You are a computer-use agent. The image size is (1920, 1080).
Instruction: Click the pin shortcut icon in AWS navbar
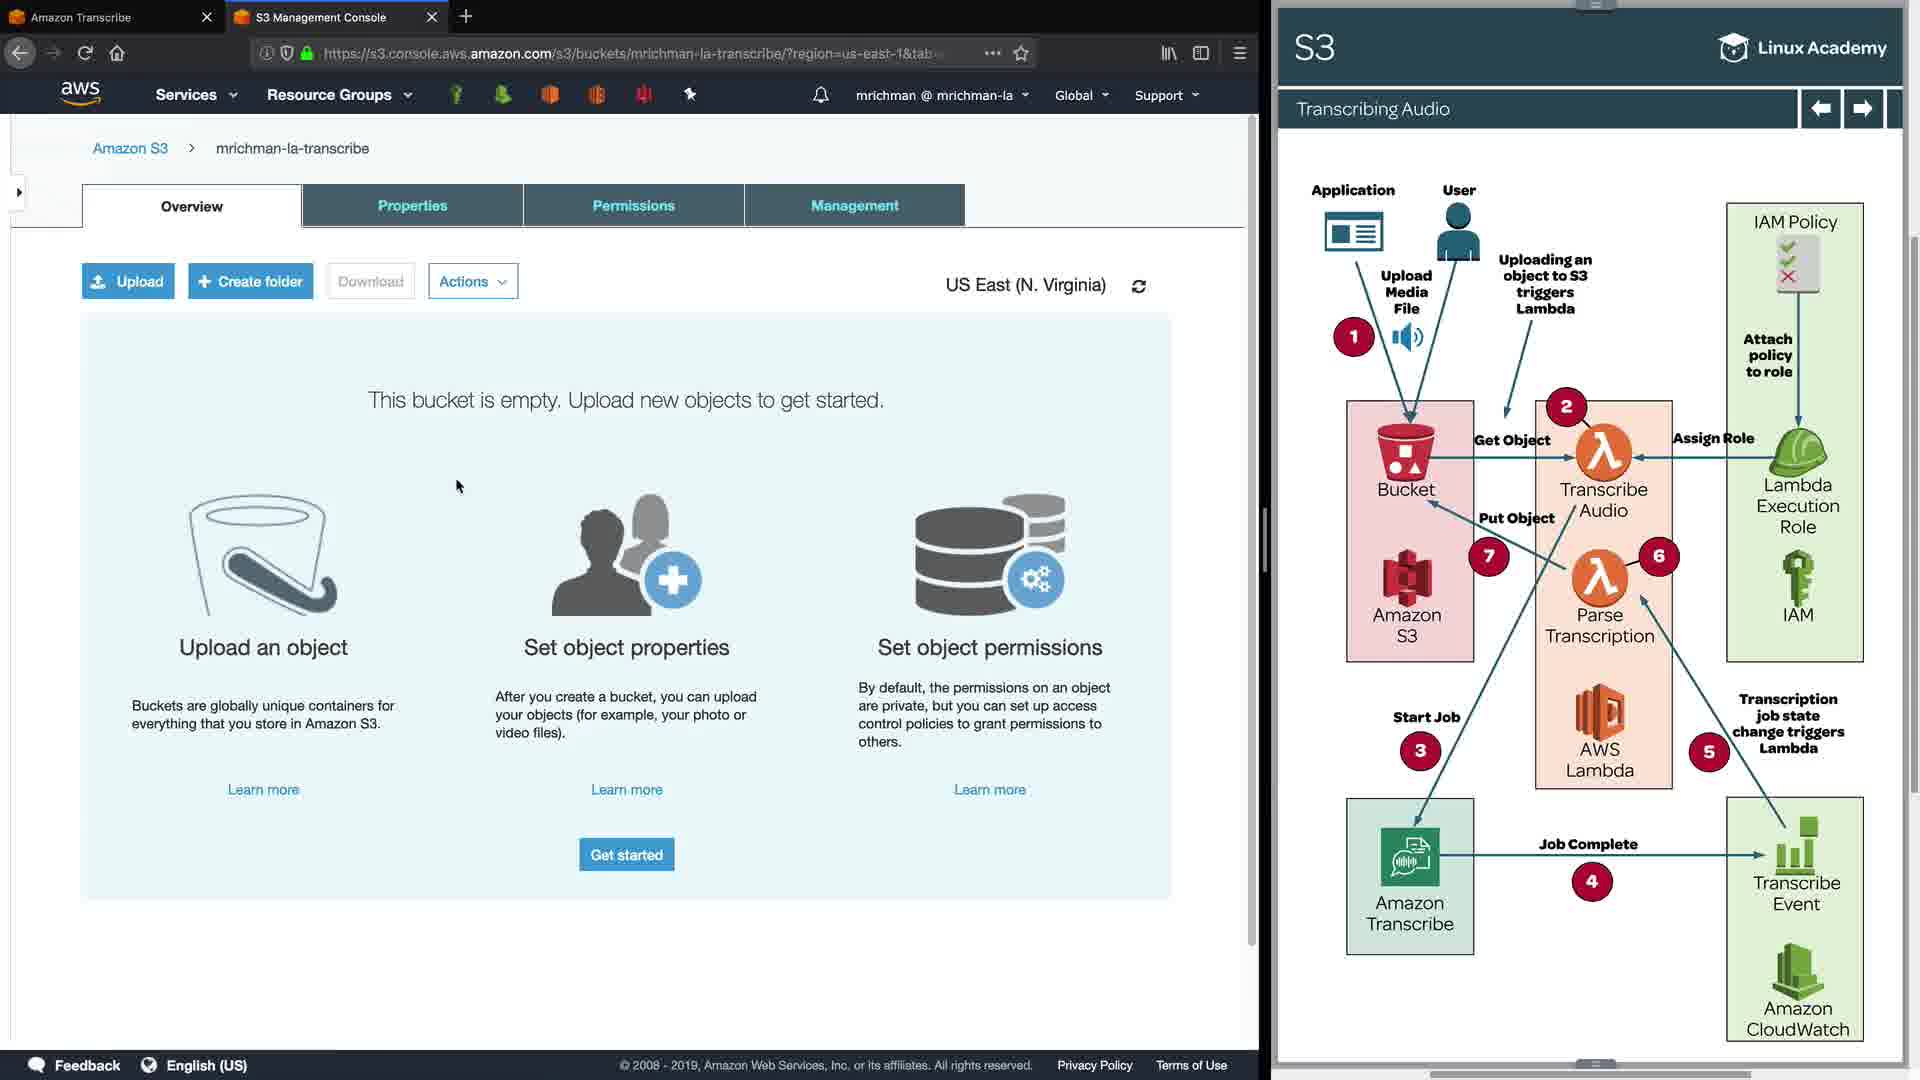(690, 94)
